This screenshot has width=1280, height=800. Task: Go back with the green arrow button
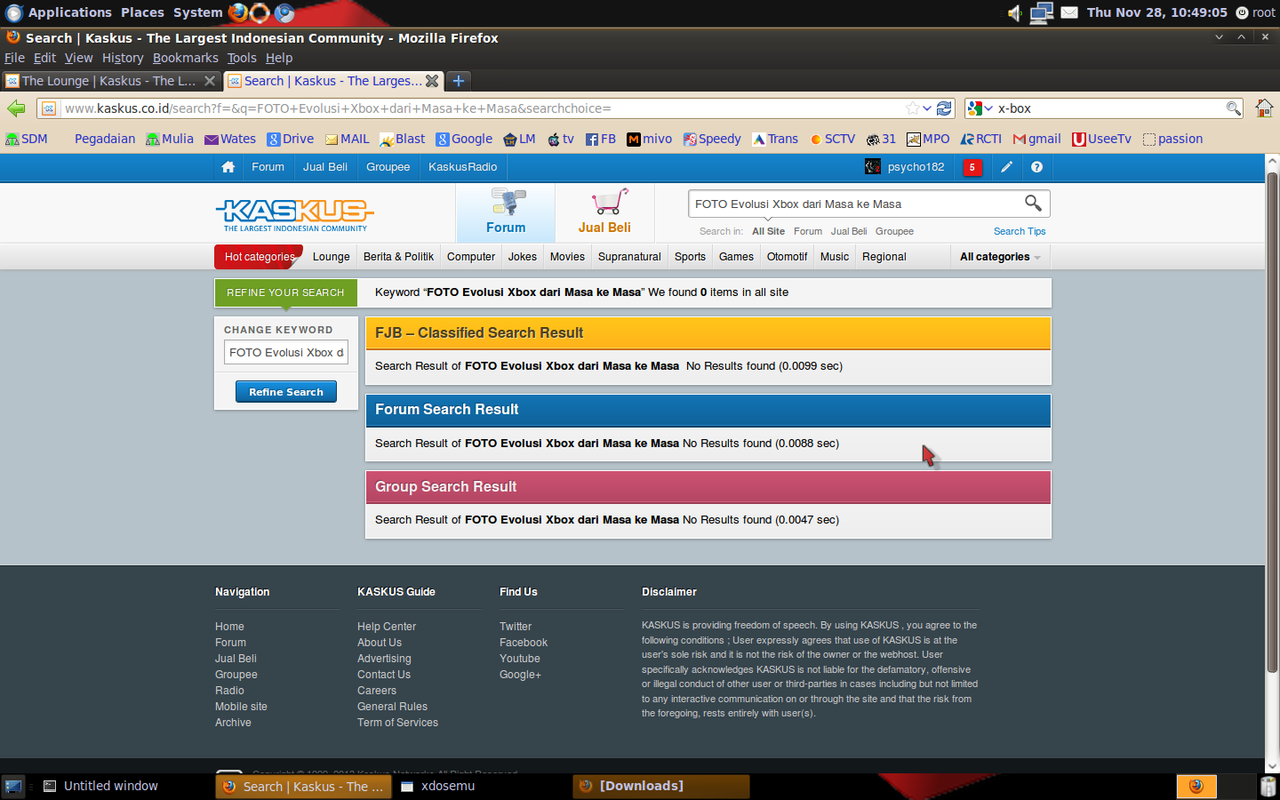click(x=16, y=108)
